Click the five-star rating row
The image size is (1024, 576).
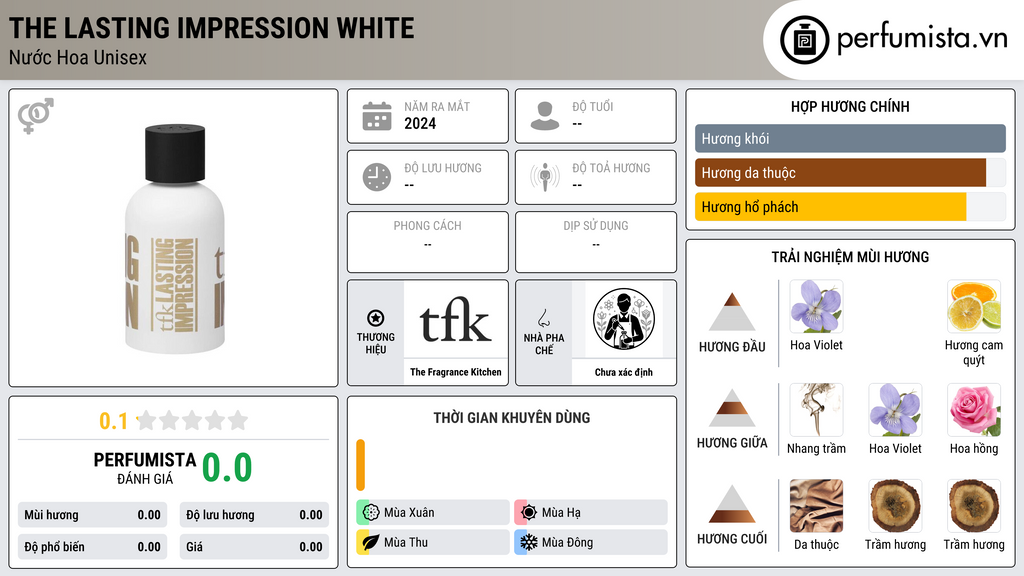click(x=192, y=420)
